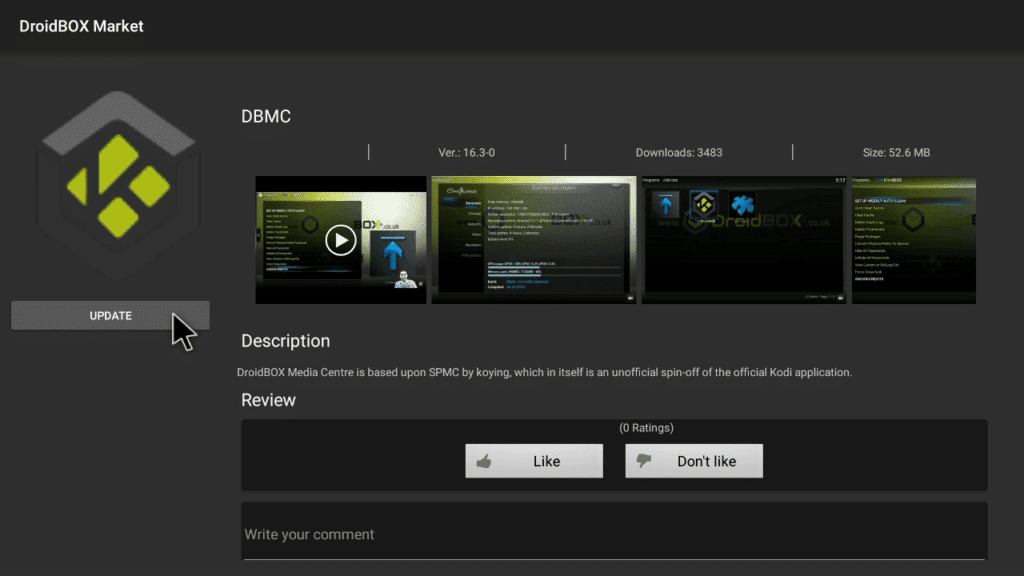Click the DroidBOX Media Centre description text

point(544,372)
